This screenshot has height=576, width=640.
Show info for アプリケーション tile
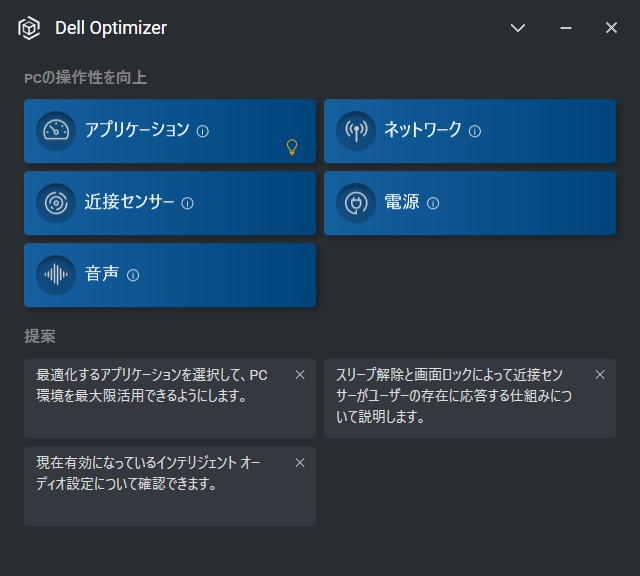tap(203, 131)
